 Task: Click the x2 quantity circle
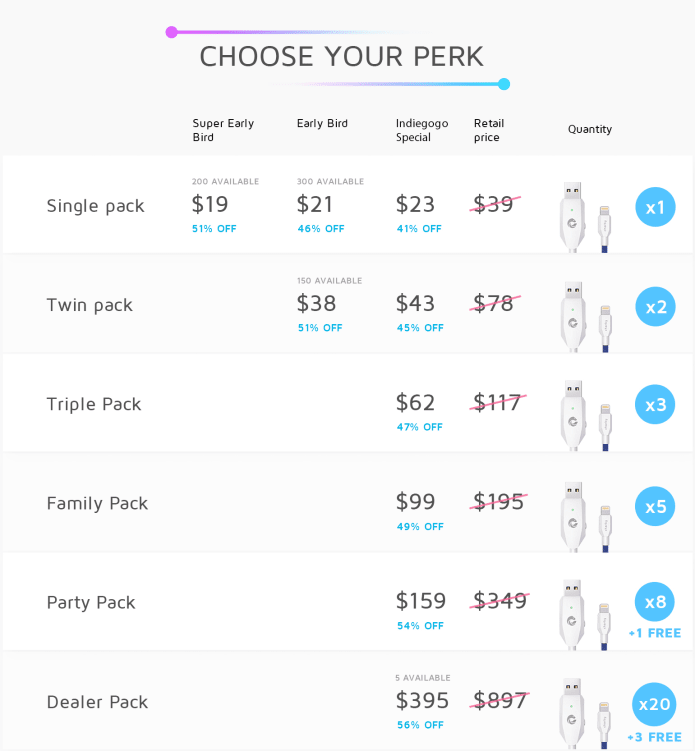(655, 307)
